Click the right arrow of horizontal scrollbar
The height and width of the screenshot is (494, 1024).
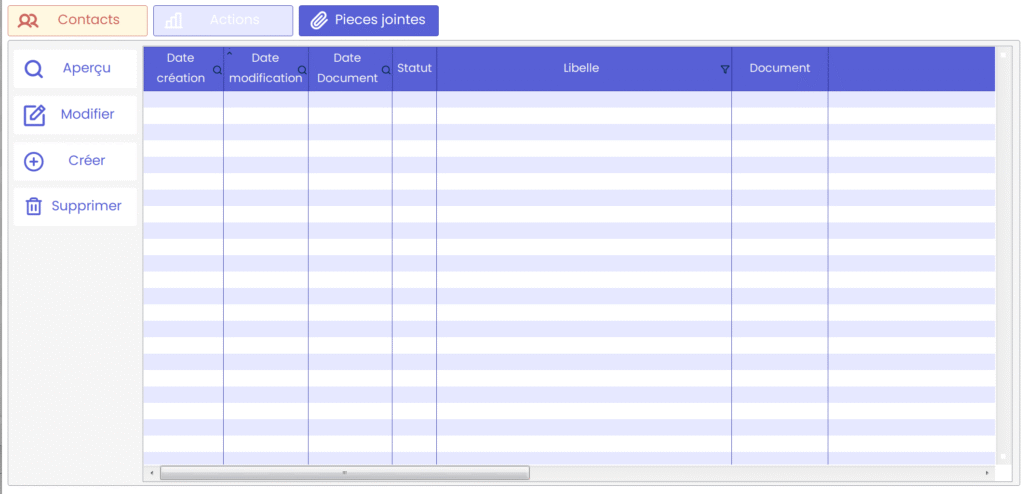pos(987,473)
